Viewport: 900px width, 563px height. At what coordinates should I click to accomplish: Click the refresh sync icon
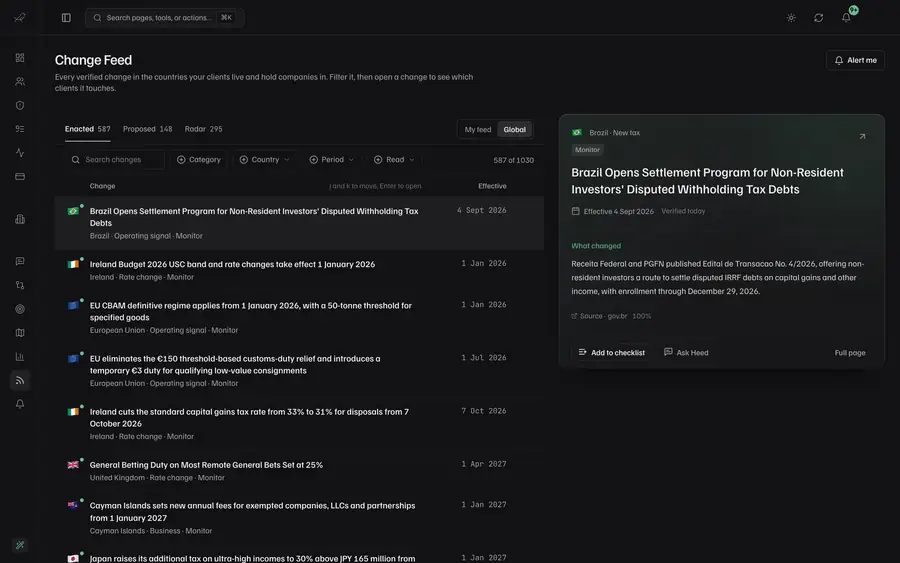818,18
